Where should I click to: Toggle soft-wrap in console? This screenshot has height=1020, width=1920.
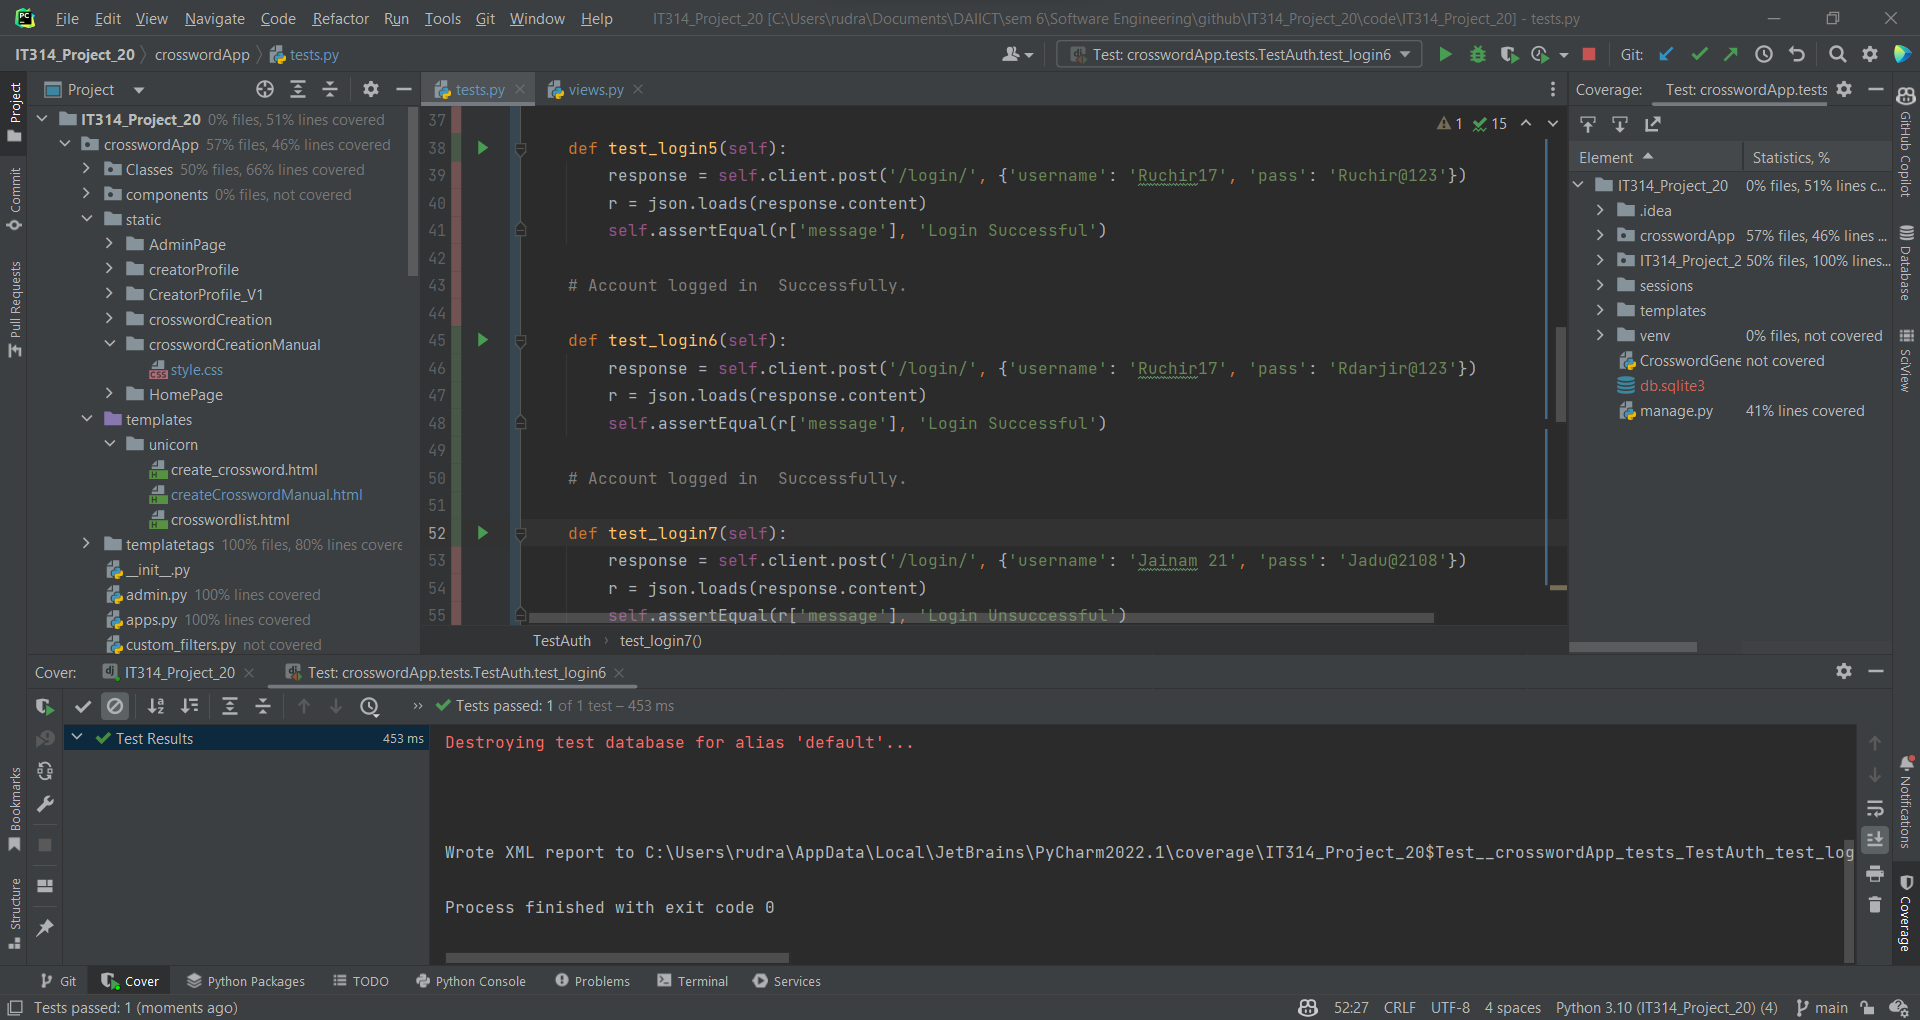coord(1875,808)
